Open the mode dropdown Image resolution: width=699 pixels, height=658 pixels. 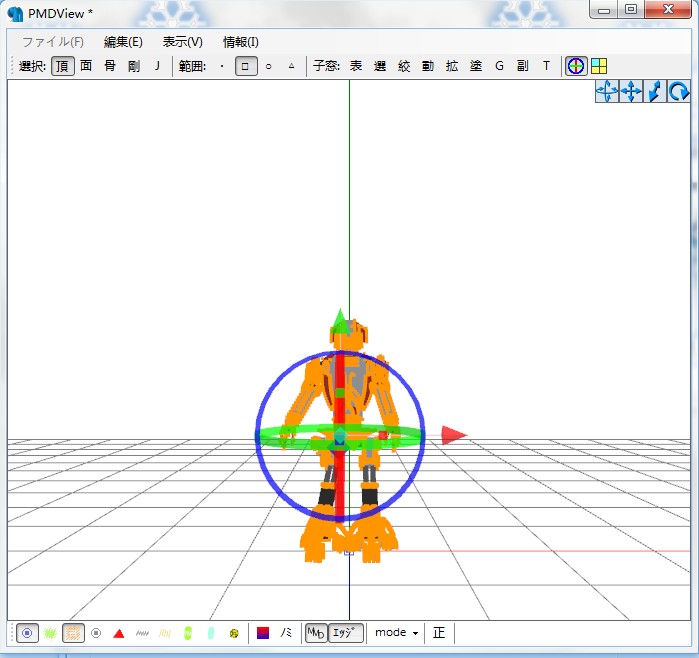click(396, 633)
